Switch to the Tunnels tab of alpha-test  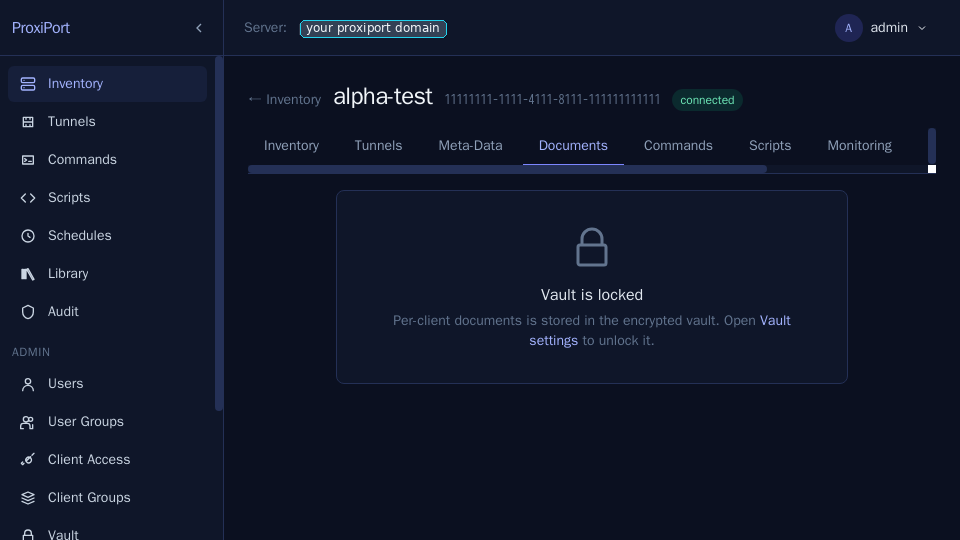pyautogui.click(x=378, y=146)
